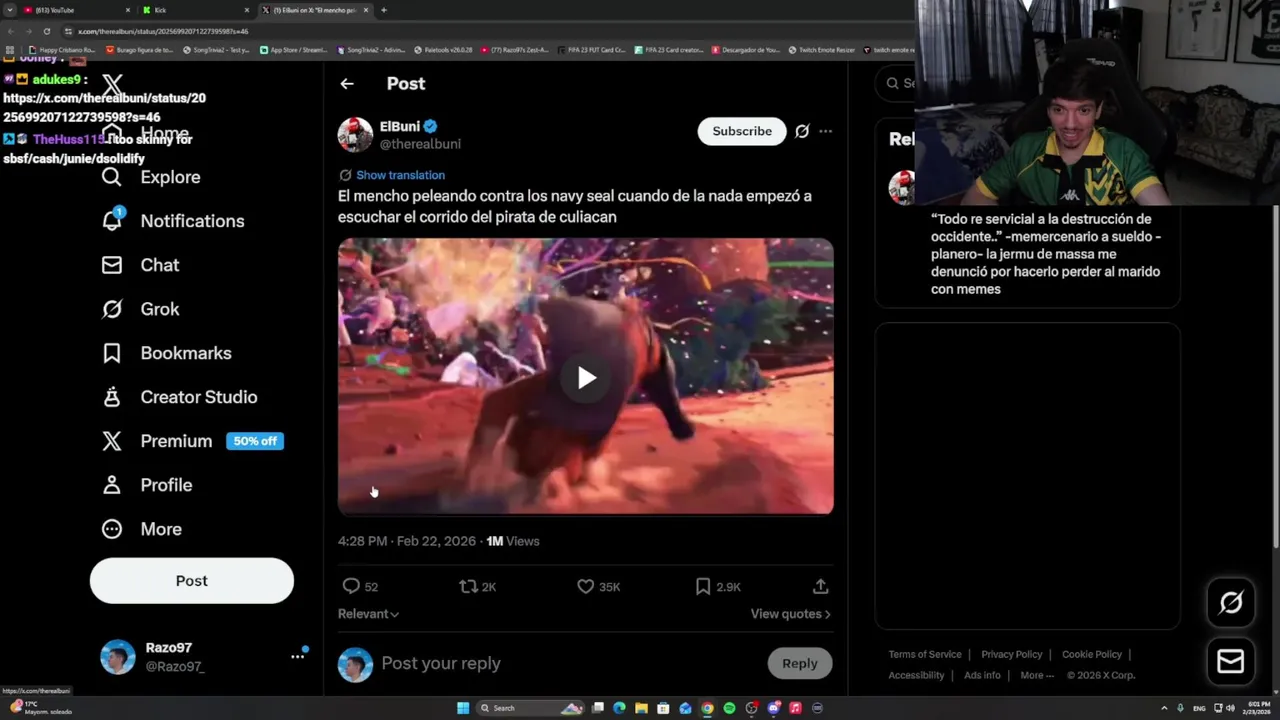Open View quotes link

(x=791, y=614)
